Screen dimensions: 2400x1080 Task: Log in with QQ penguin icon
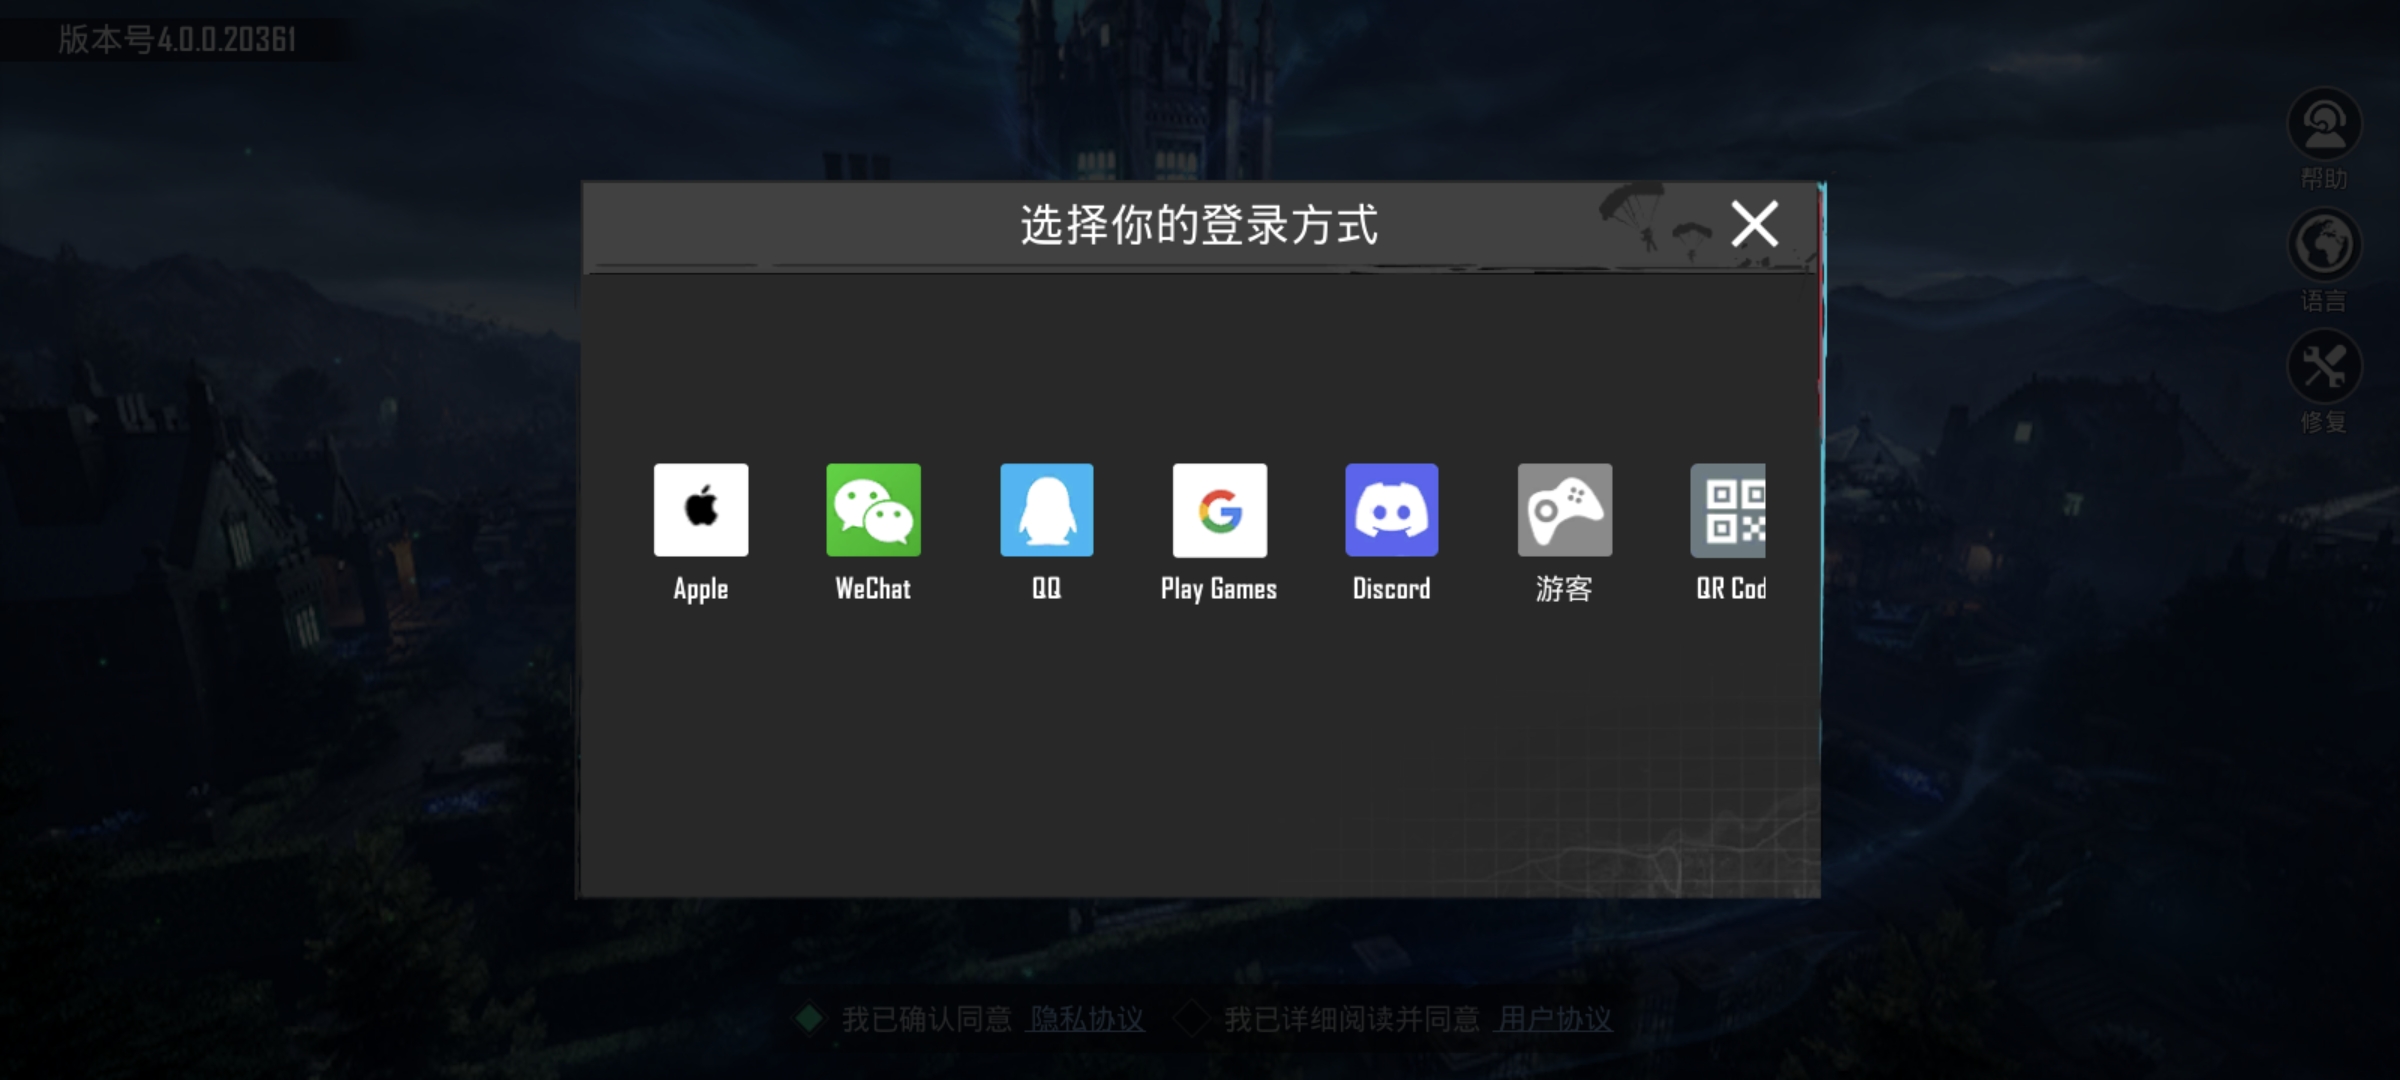(1046, 510)
